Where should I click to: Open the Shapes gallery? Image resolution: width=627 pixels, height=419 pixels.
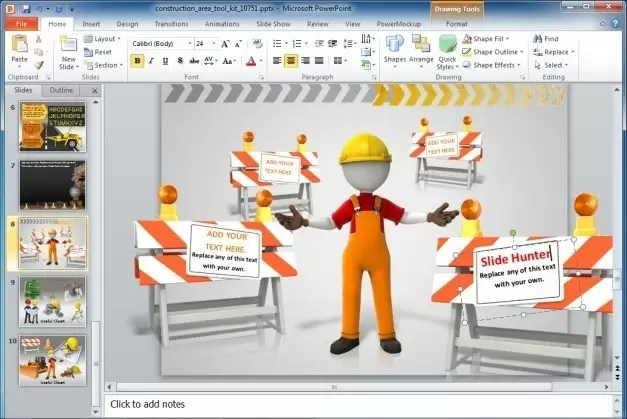click(x=395, y=50)
